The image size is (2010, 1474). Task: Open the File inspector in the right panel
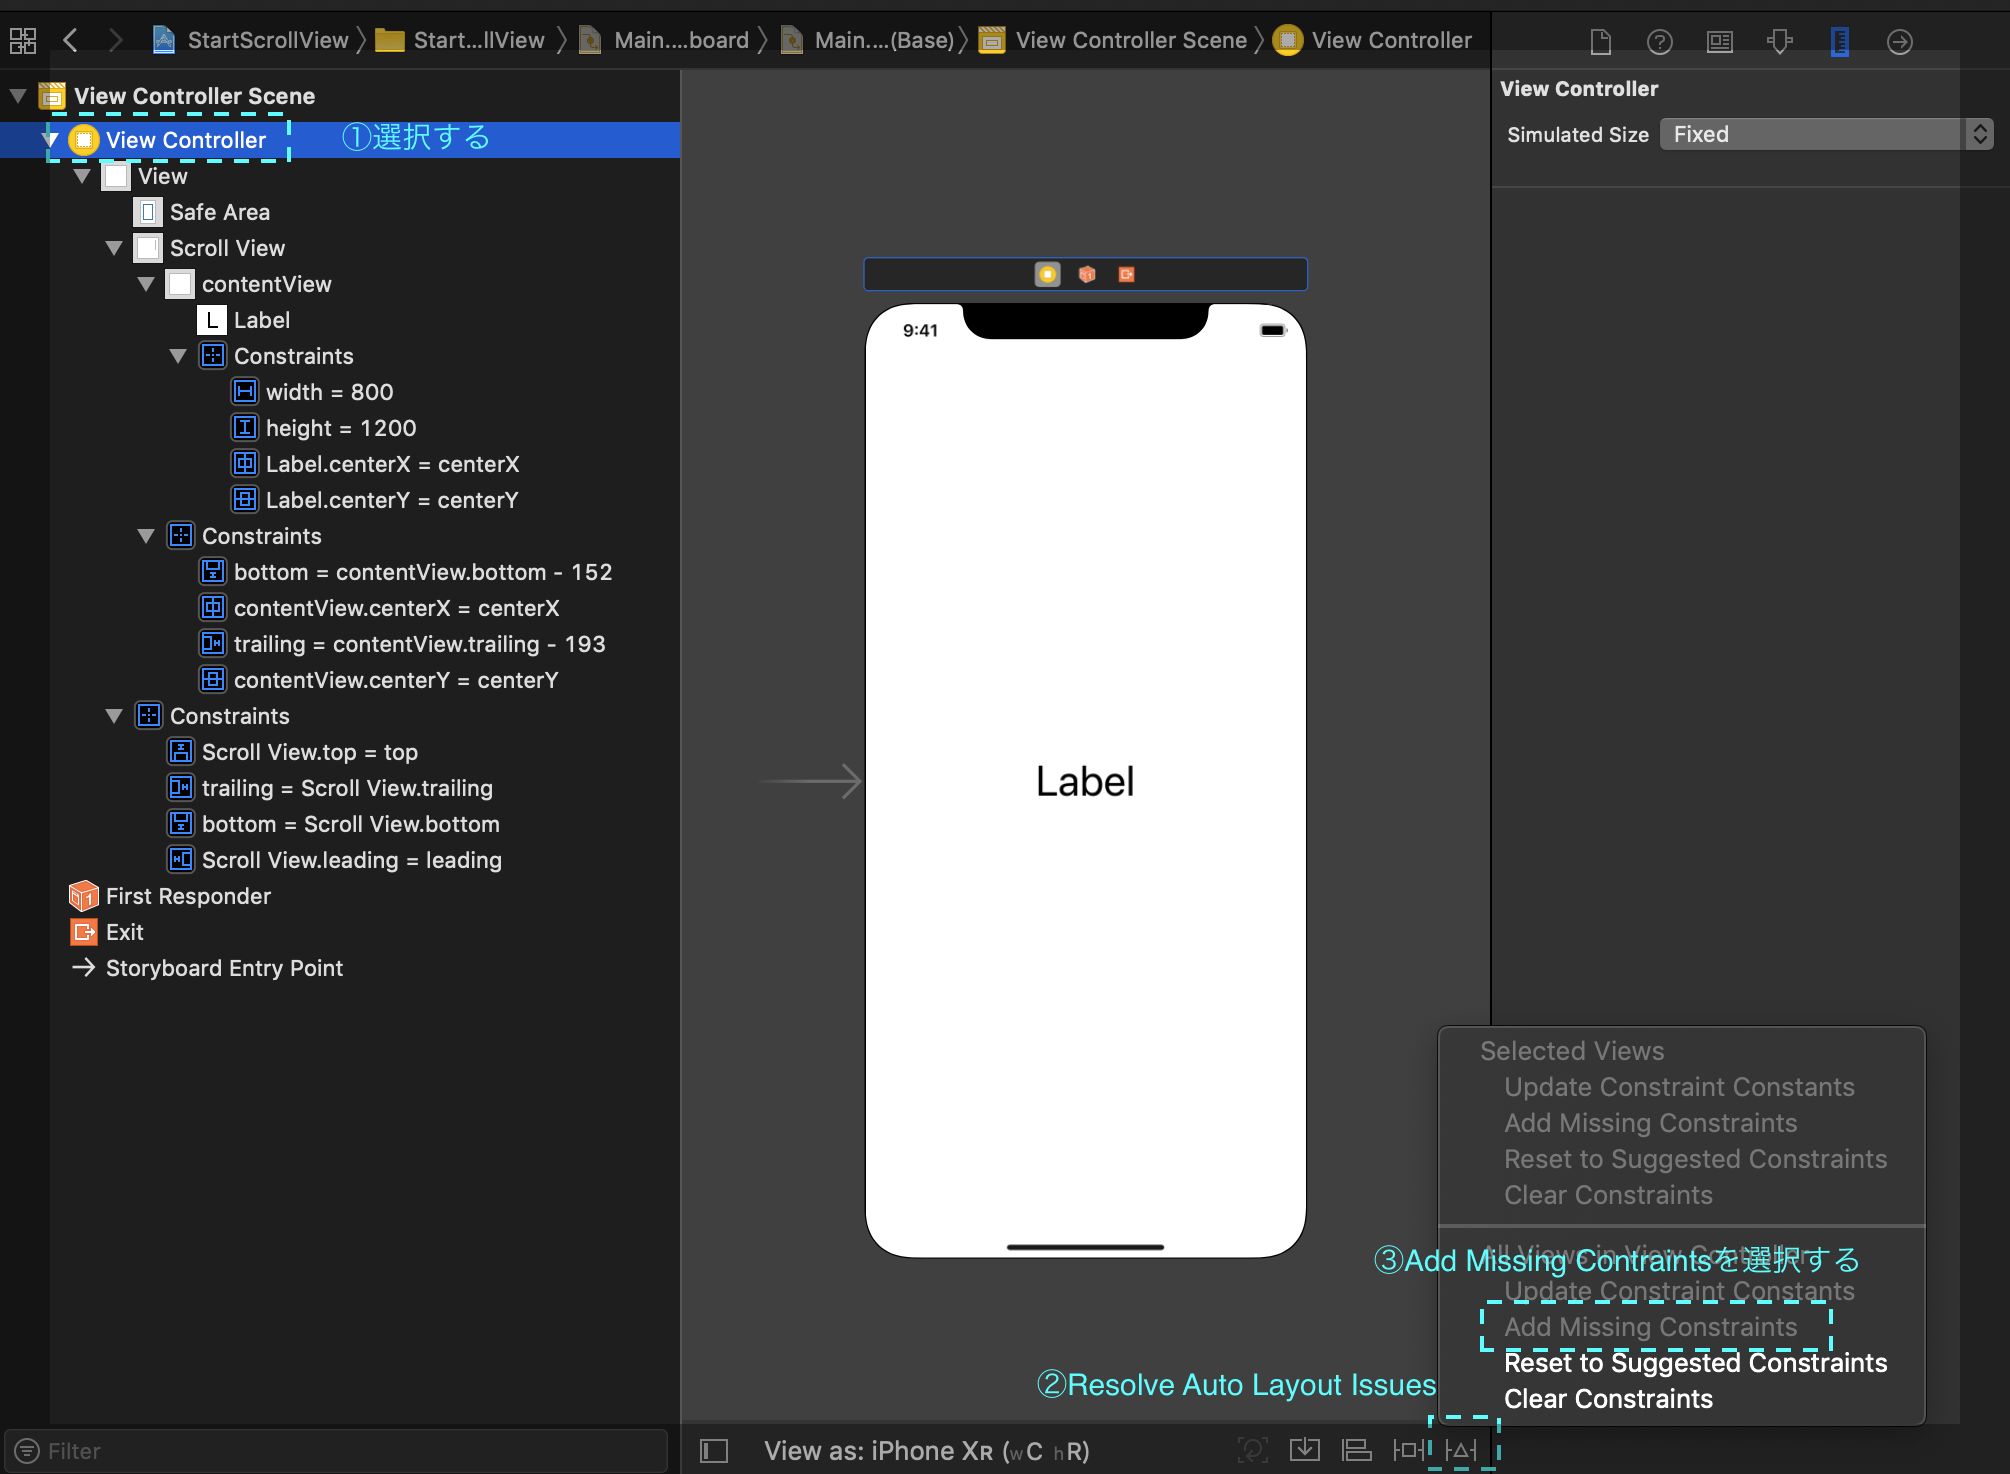1601,41
